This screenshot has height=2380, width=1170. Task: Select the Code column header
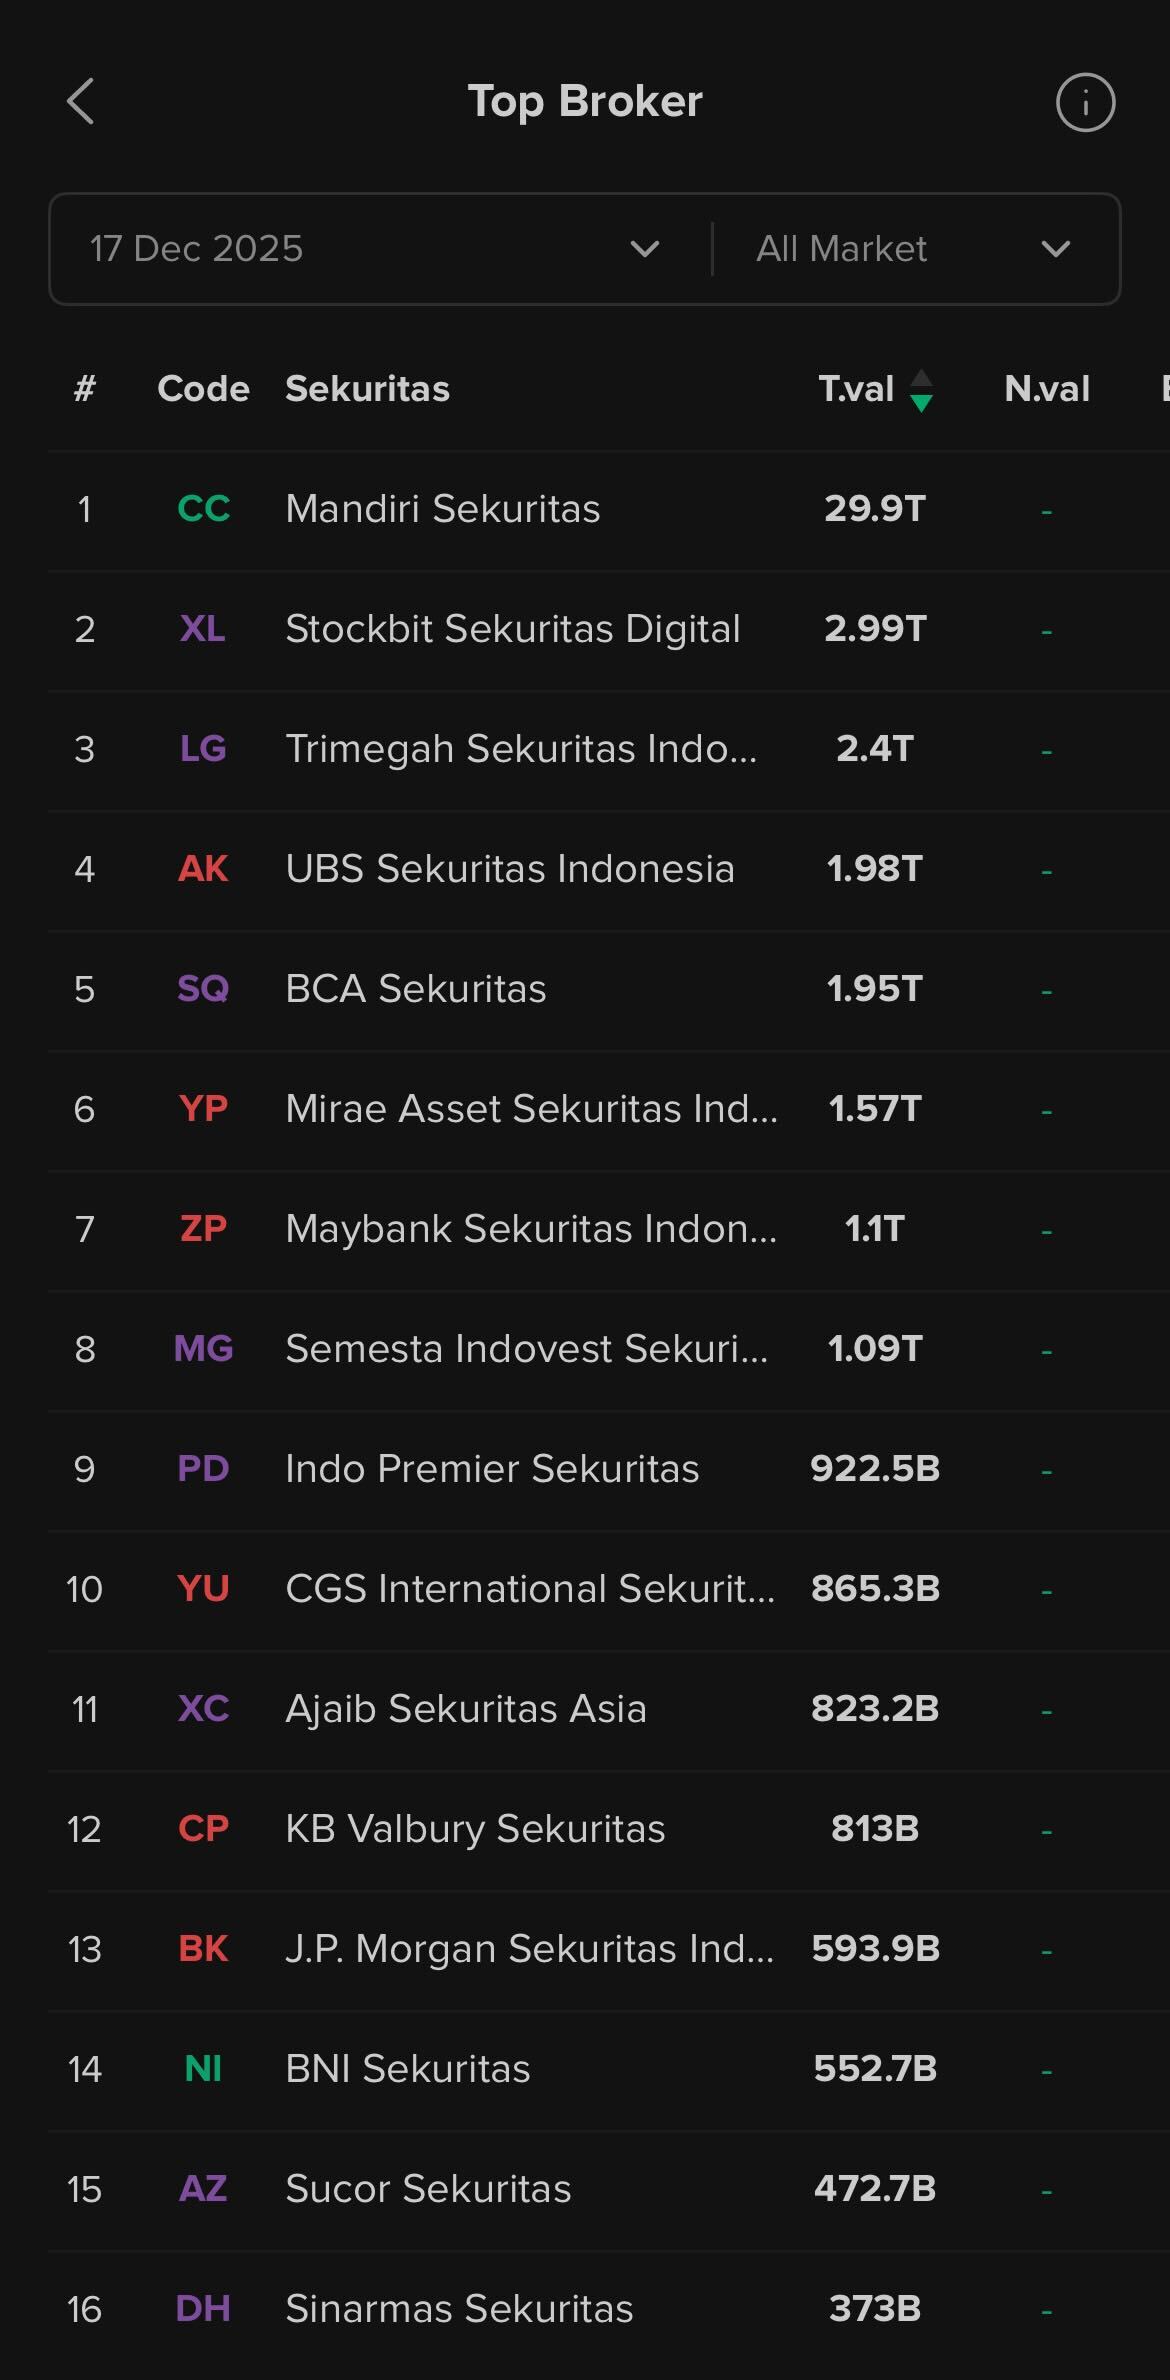(x=203, y=389)
